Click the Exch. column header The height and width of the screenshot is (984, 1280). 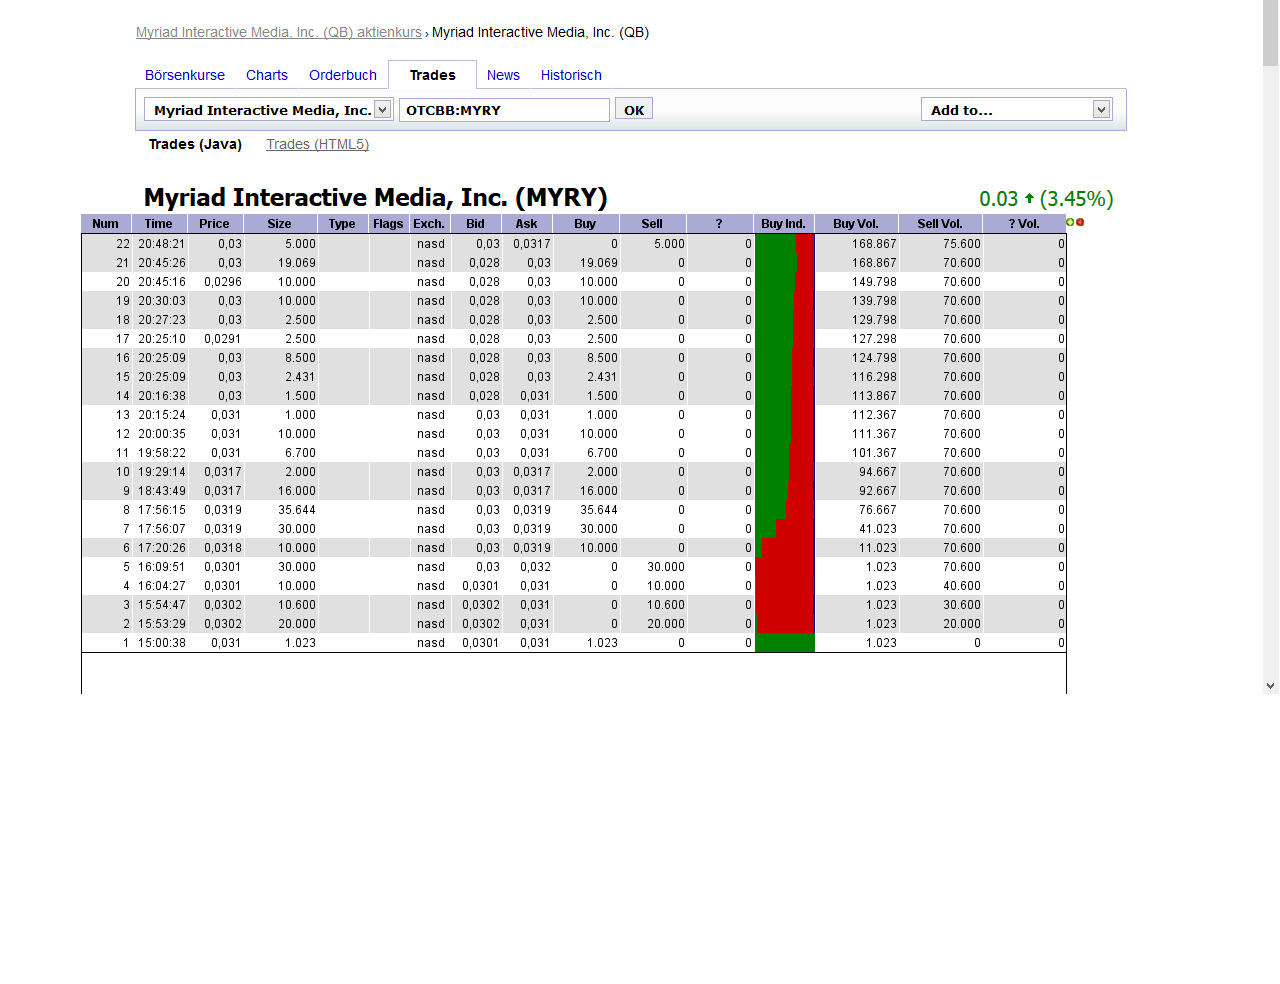point(430,224)
